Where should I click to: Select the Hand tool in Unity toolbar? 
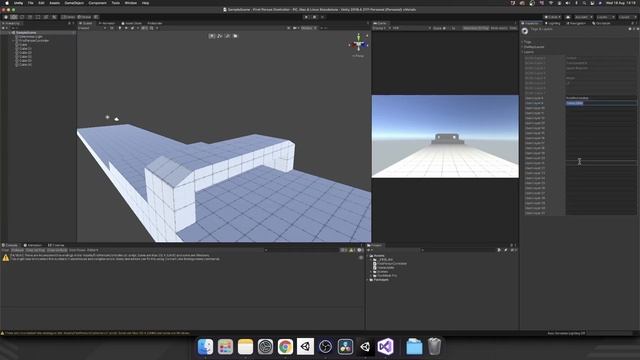click(x=6, y=17)
